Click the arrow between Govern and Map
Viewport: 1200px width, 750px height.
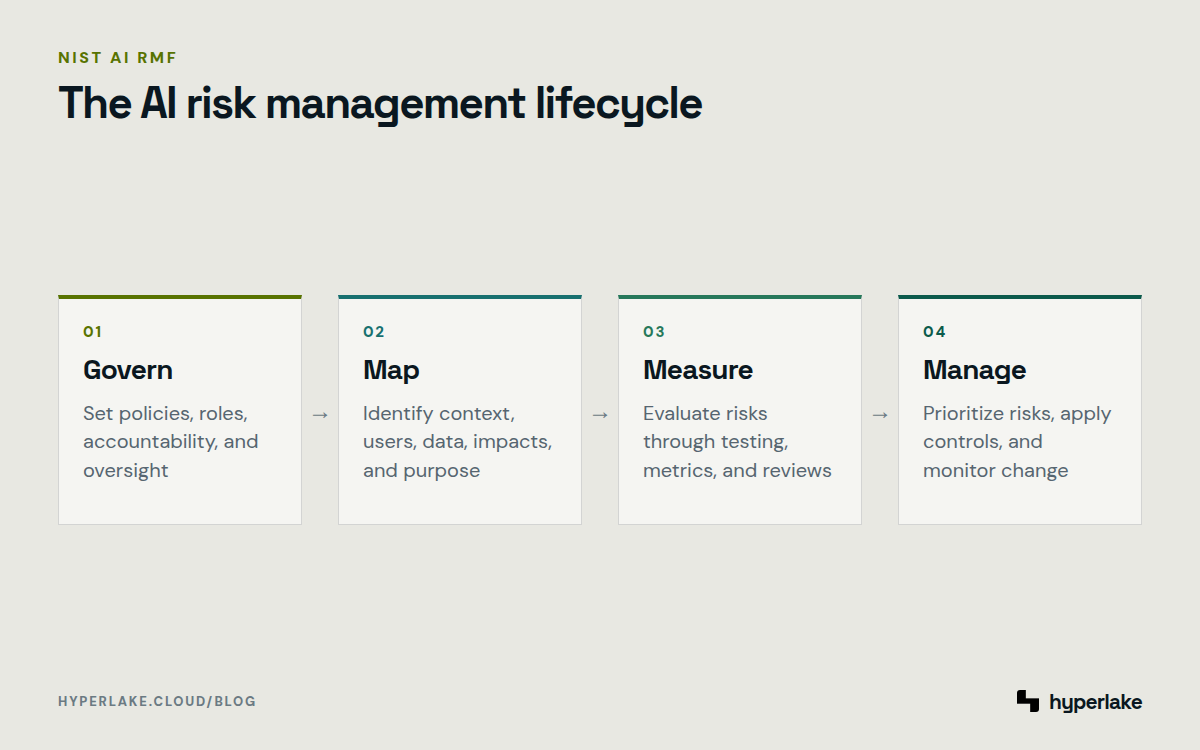click(320, 414)
